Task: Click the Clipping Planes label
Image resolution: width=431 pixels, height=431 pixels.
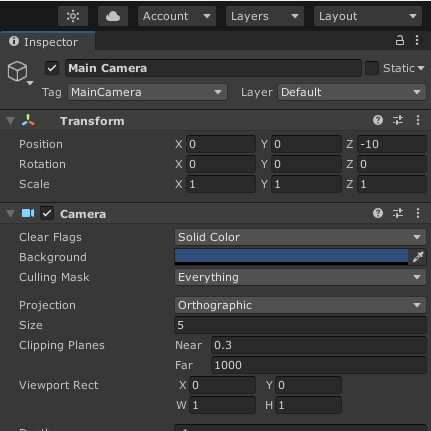Action: tap(62, 345)
